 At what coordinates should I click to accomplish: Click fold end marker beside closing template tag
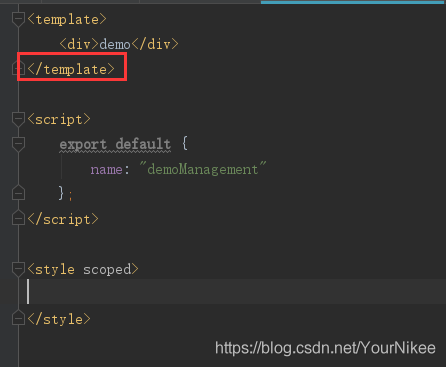click(x=17, y=68)
